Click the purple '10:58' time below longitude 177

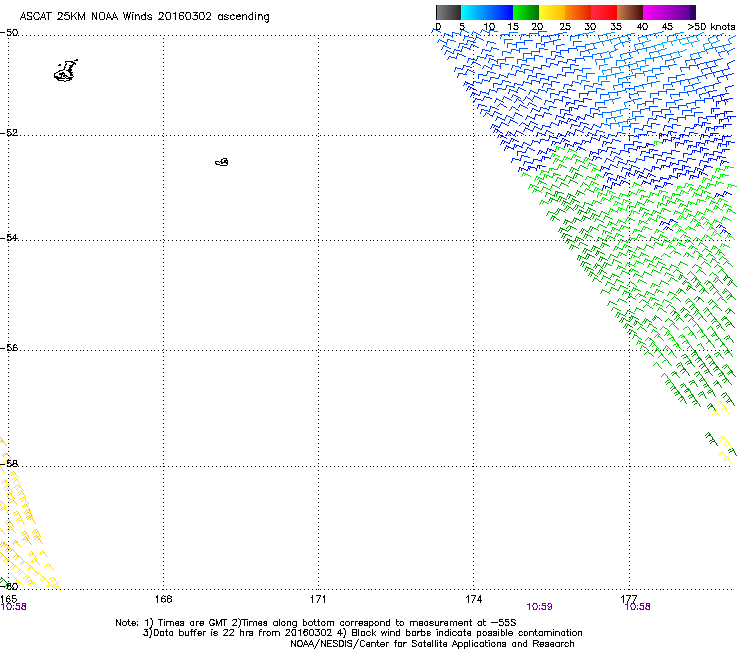point(637,607)
